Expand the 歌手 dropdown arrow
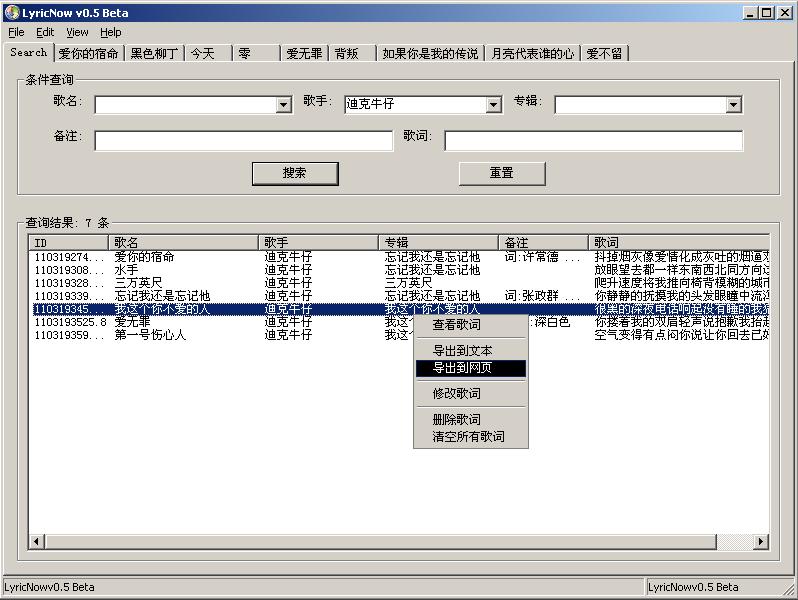Screen dimensions: 798x600 [x=493, y=105]
